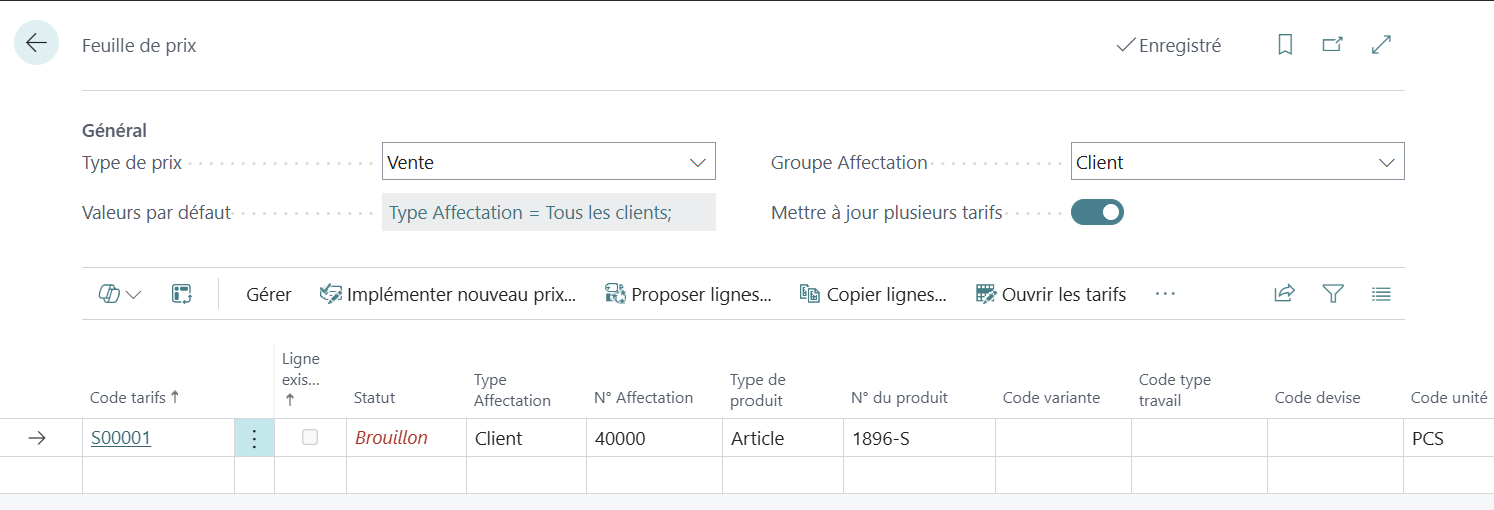
Task: Click Copier lignes...
Action: point(873,294)
